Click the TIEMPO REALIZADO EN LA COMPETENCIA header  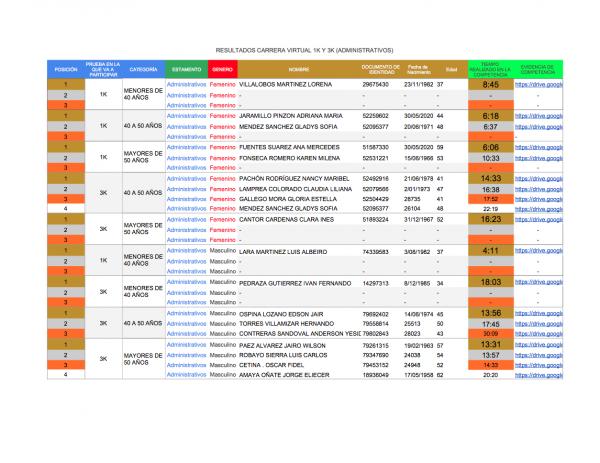pos(490,70)
